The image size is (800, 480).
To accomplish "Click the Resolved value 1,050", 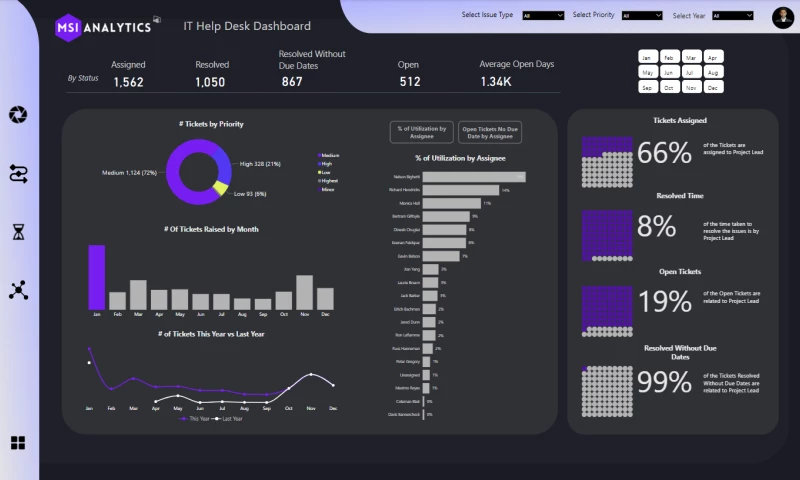I will (210, 82).
